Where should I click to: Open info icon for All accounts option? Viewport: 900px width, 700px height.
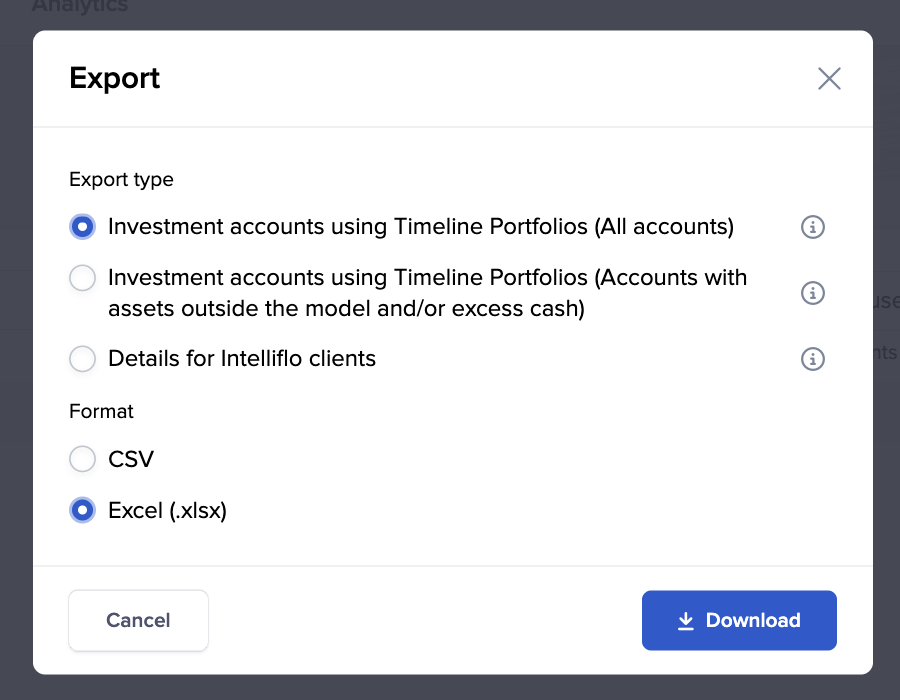tap(813, 227)
